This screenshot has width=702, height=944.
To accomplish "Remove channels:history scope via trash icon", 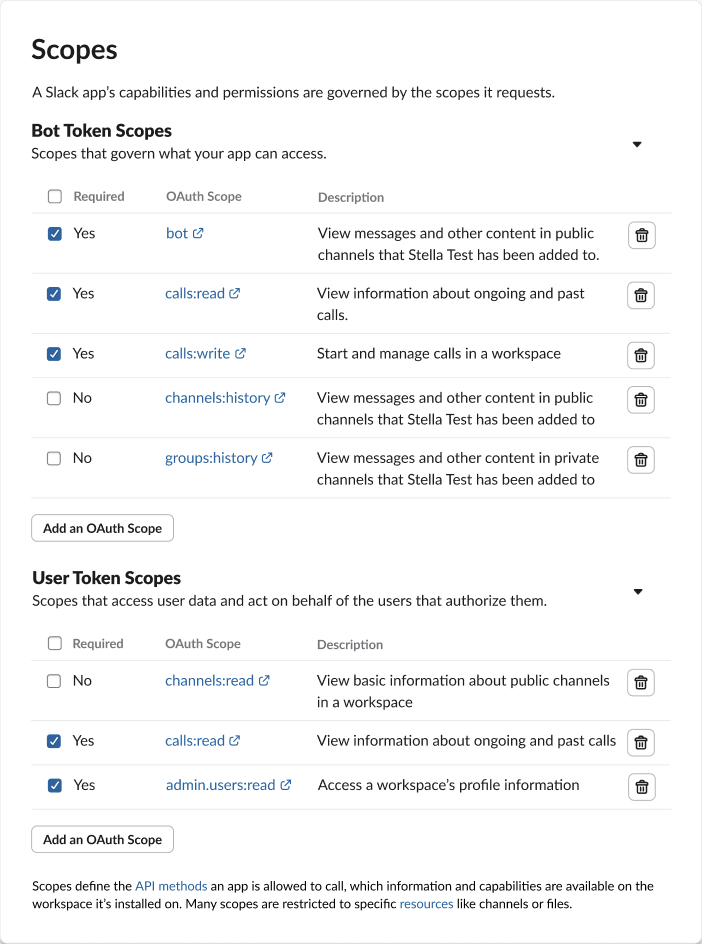I will point(642,399).
